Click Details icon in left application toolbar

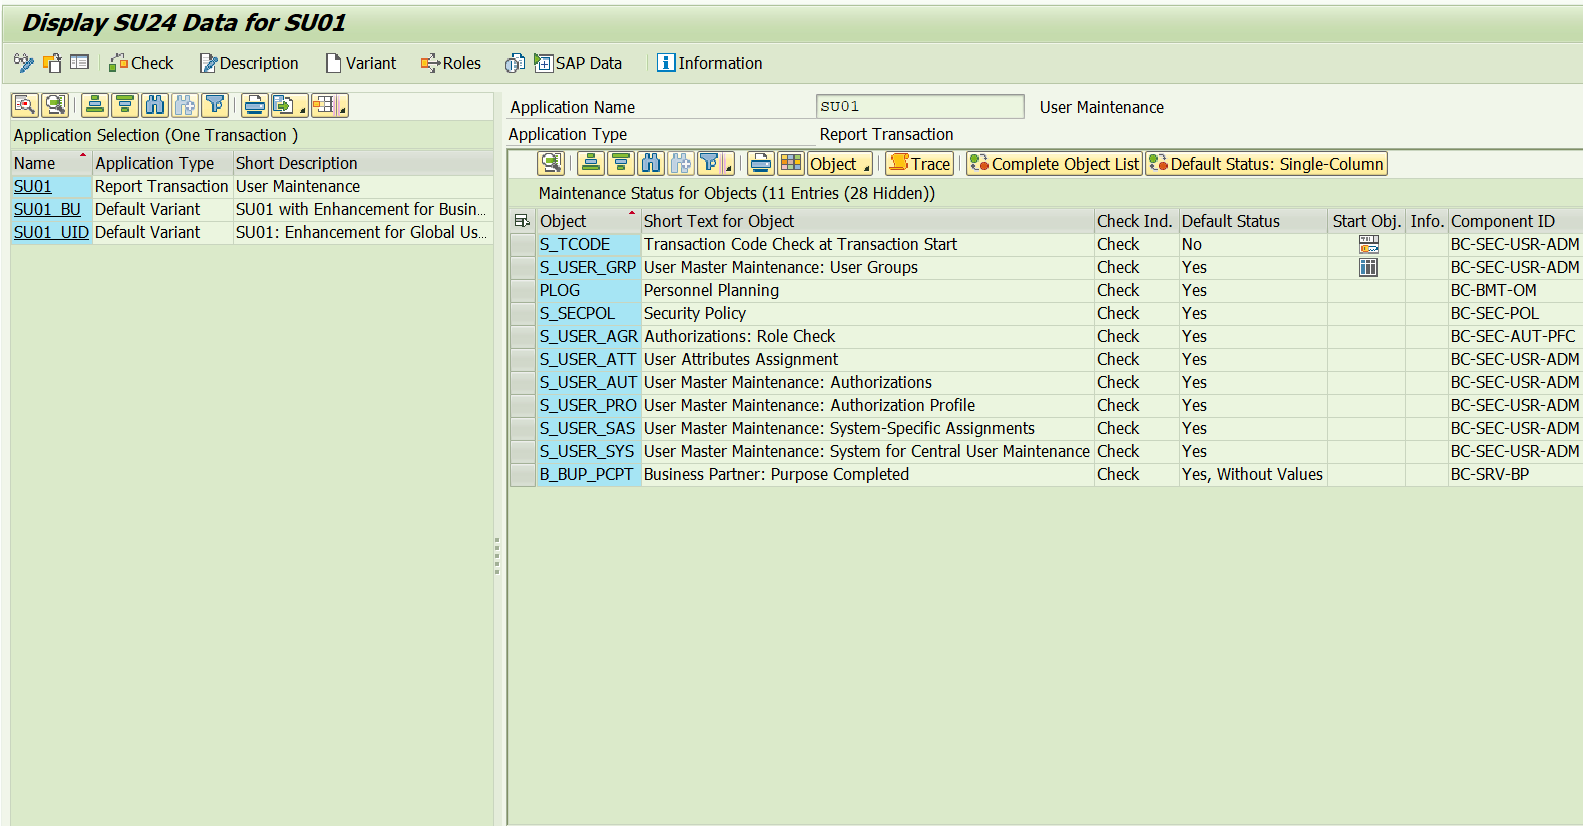tap(25, 105)
